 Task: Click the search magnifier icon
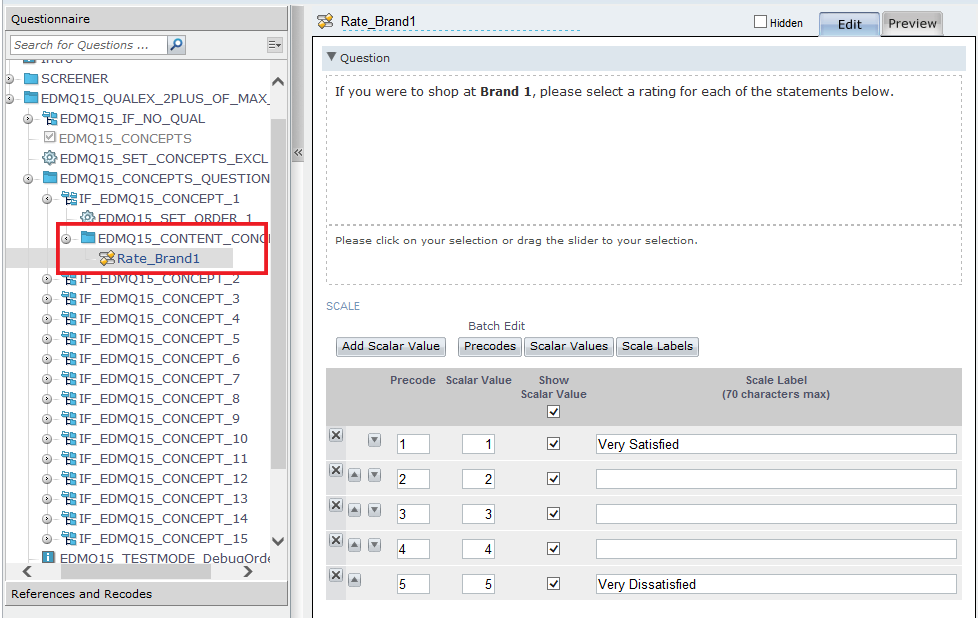177,45
